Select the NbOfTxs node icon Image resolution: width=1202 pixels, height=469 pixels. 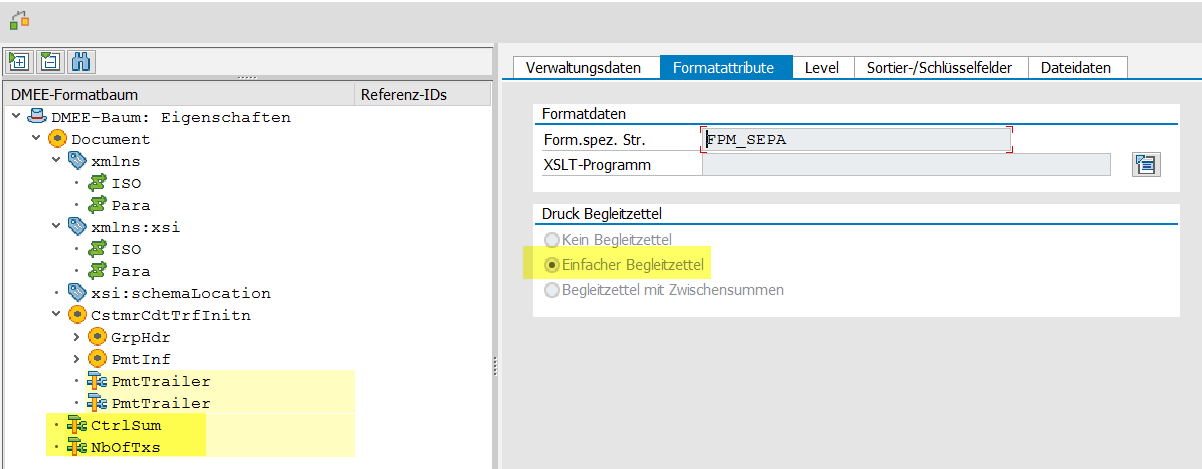click(x=77, y=447)
